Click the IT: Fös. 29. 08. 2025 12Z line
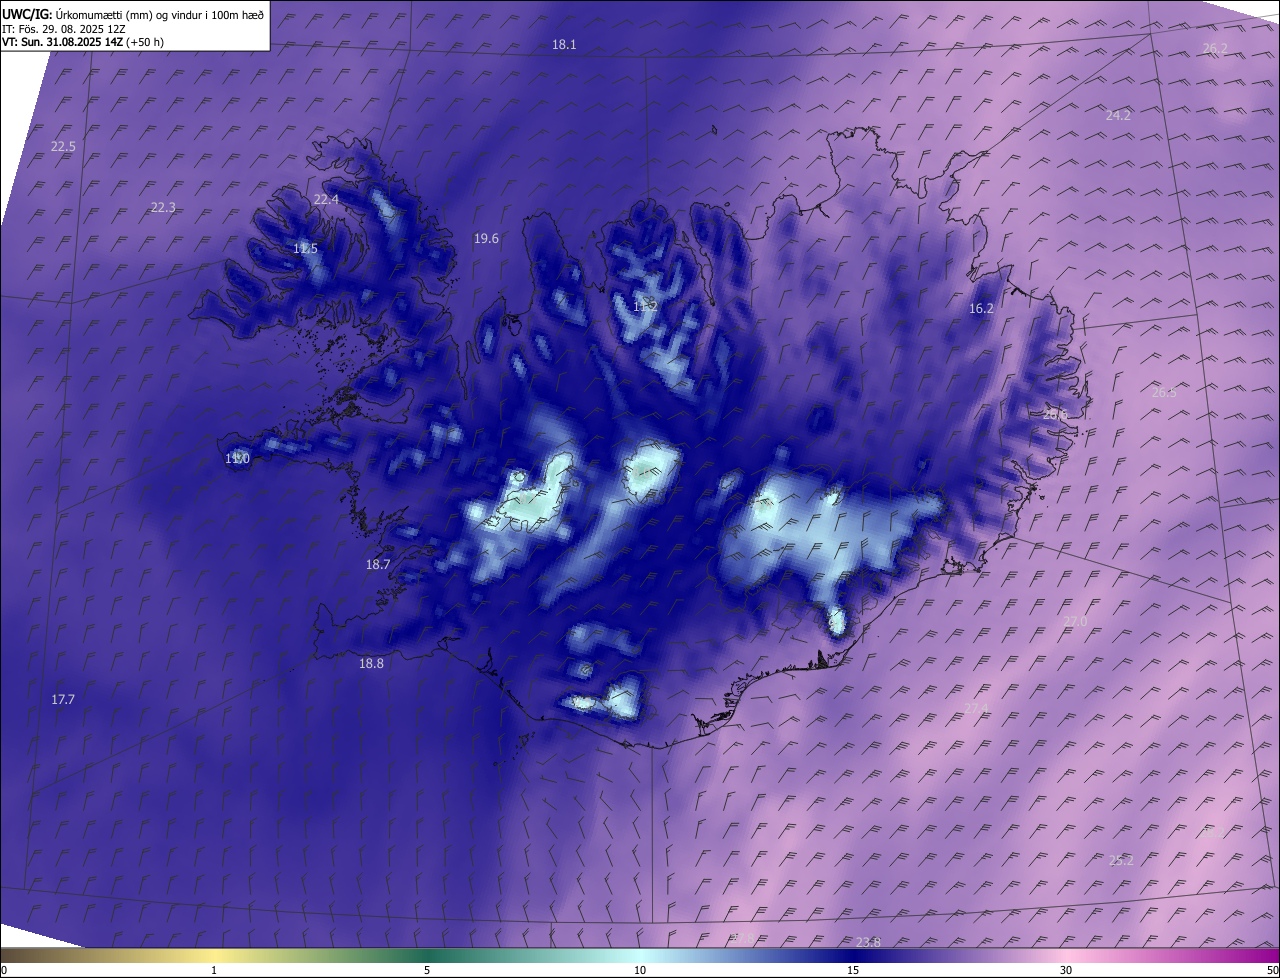 pos(63,29)
